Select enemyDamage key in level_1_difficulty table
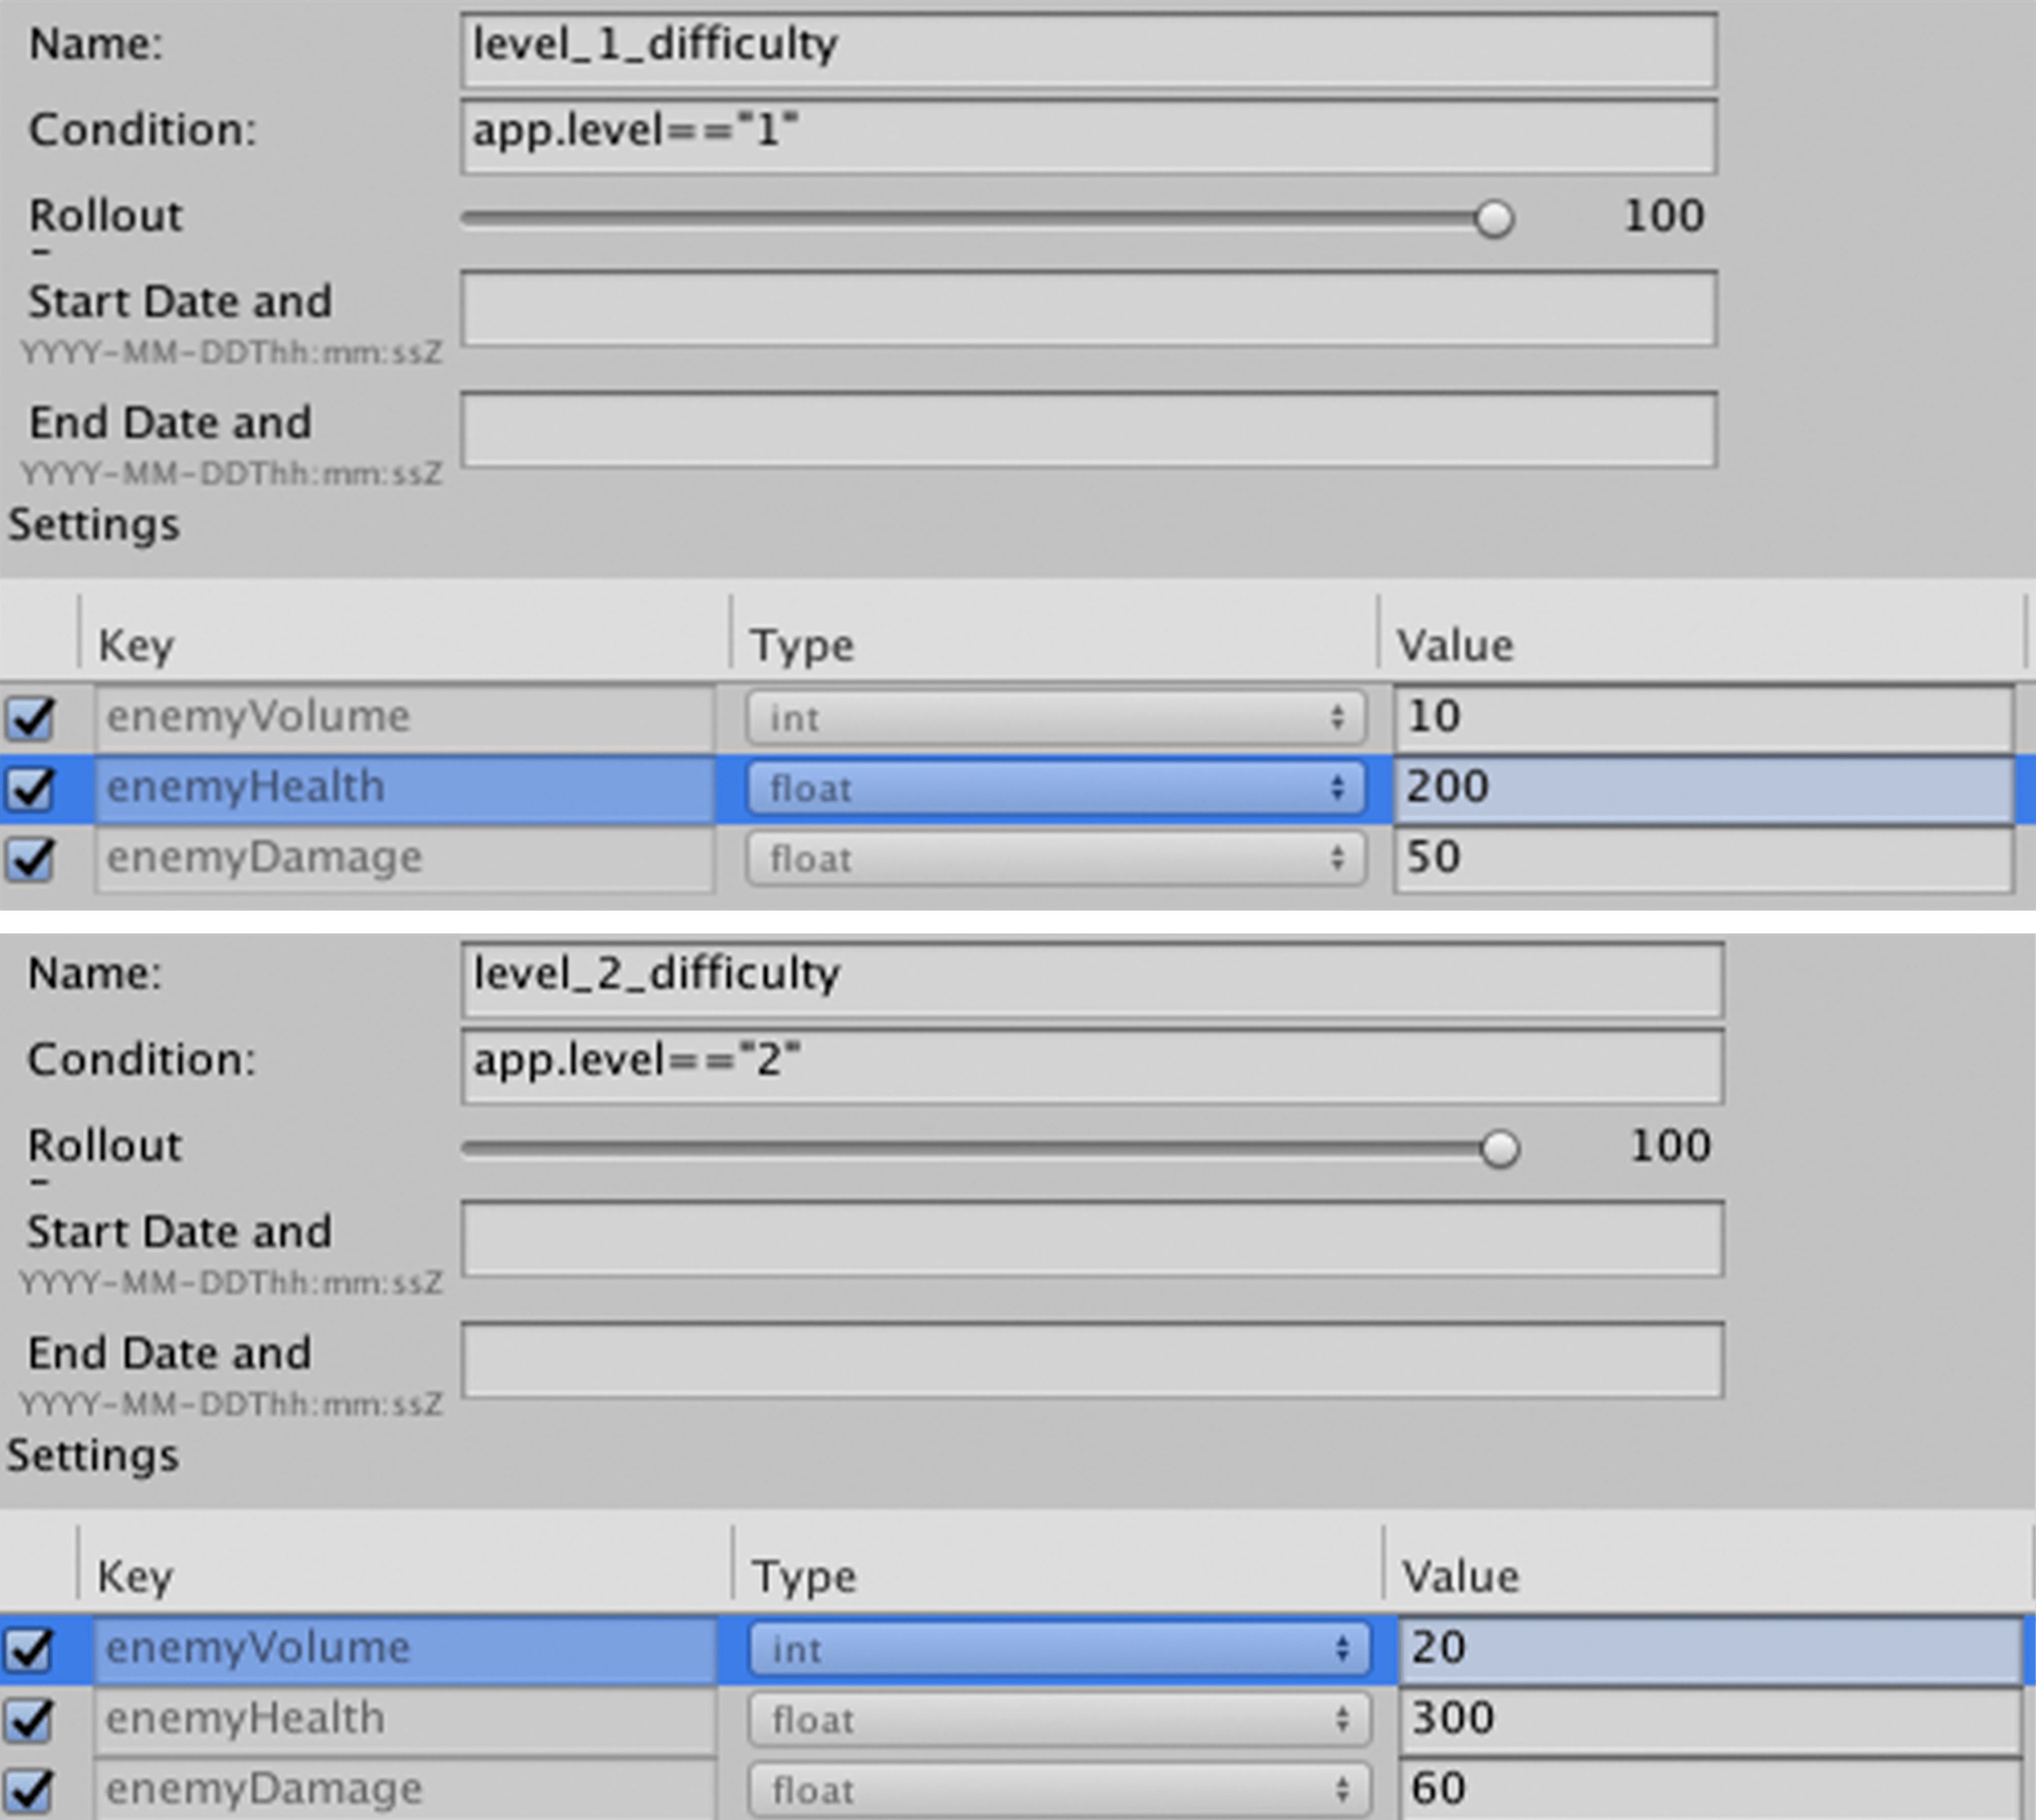2036x1820 pixels. pyautogui.click(x=405, y=859)
